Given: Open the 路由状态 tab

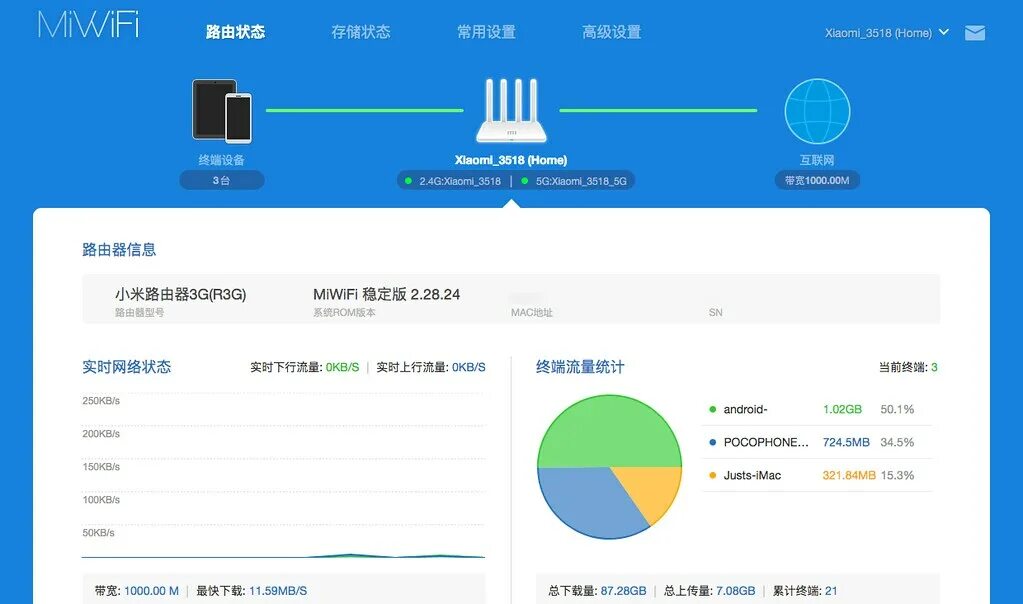Looking at the screenshot, I should tap(235, 32).
